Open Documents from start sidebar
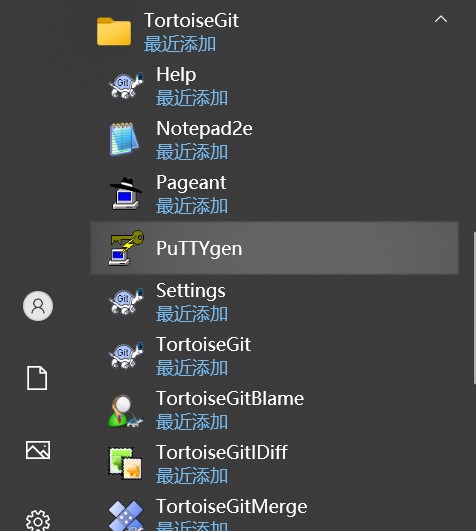 [x=37, y=378]
